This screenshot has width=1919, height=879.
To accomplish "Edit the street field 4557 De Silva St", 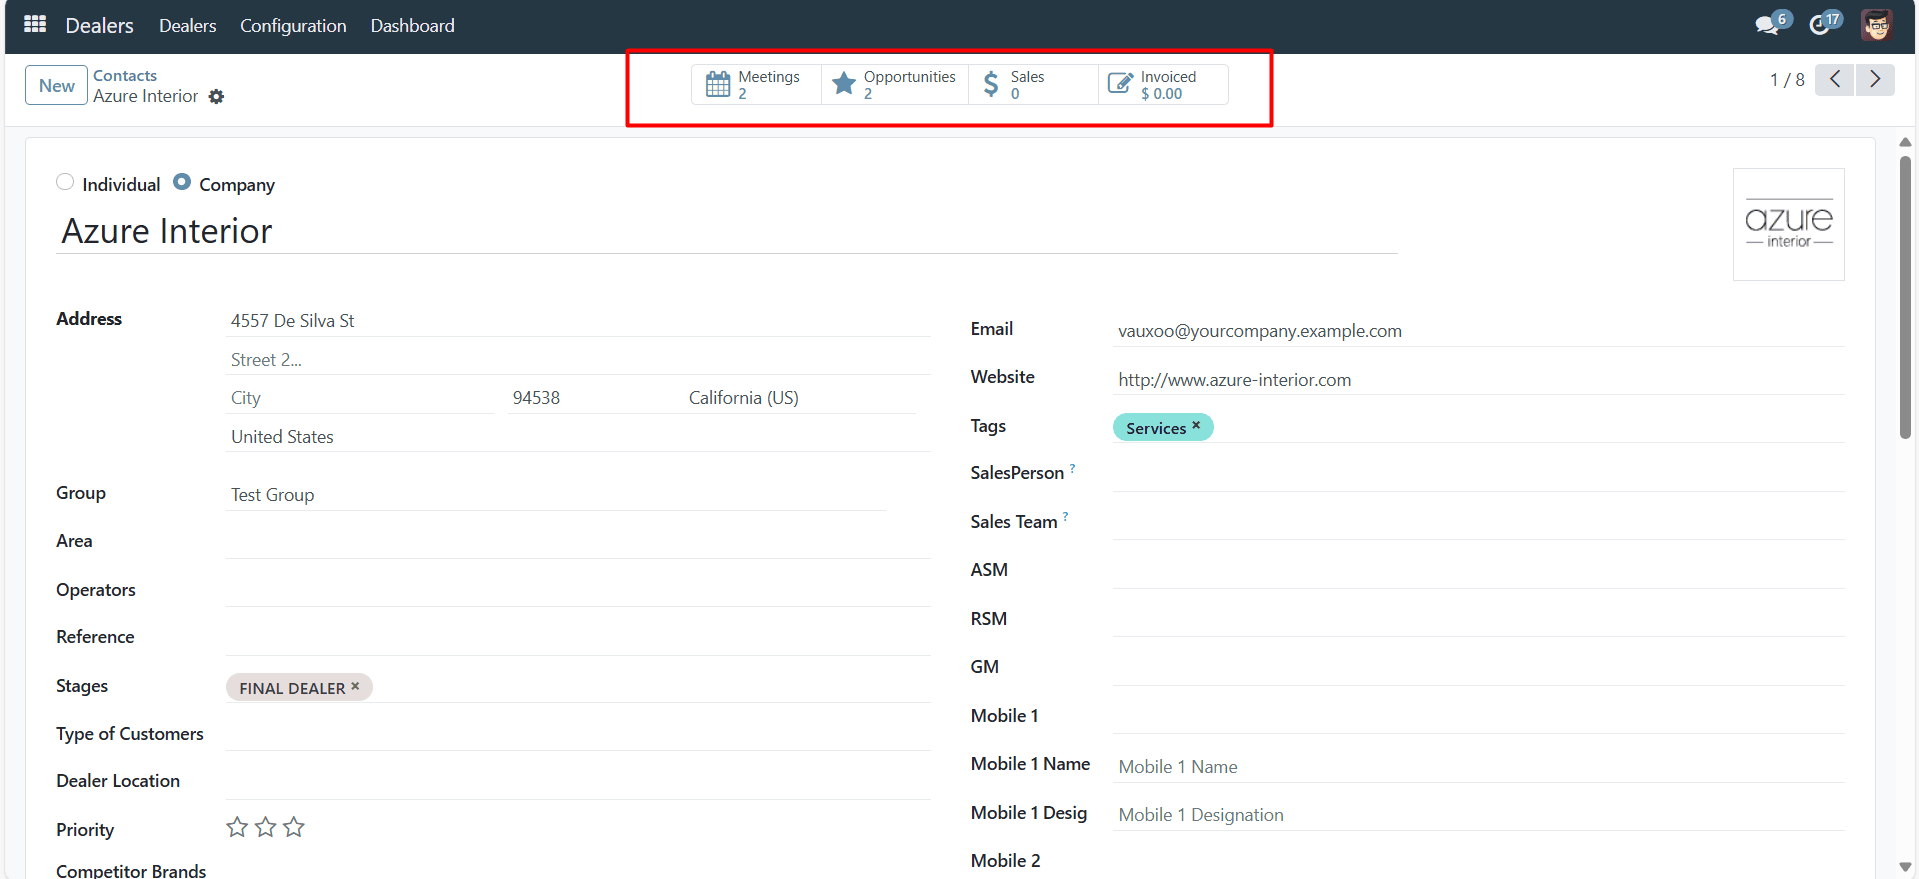I will point(578,321).
